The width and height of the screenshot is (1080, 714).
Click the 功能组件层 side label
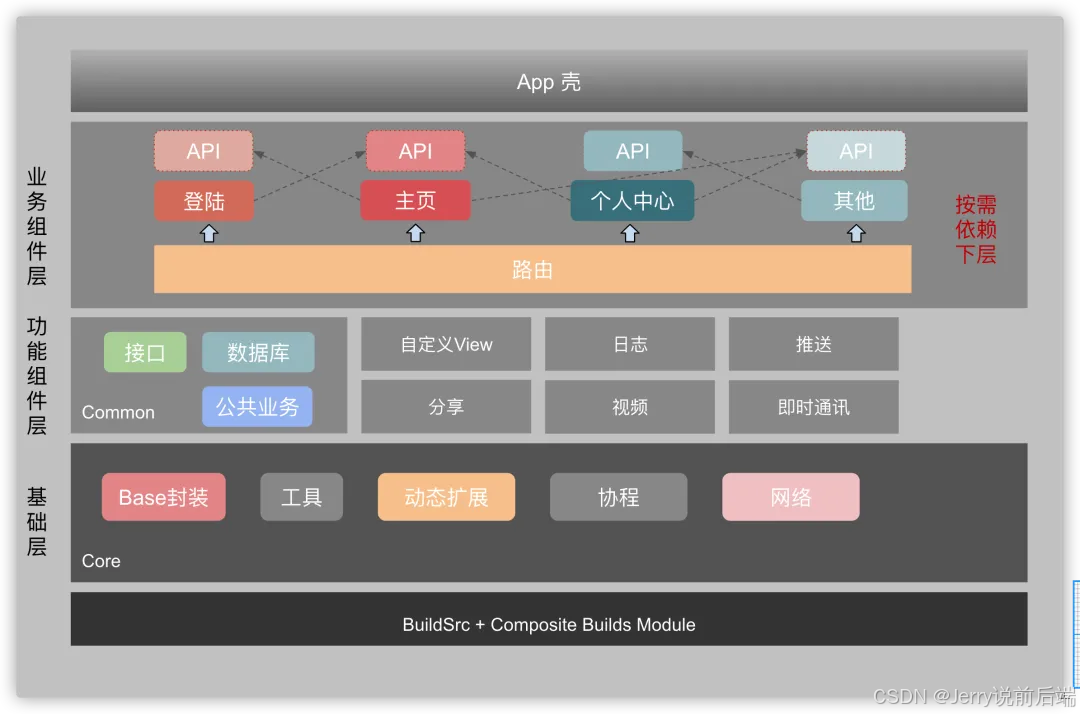tap(37, 375)
